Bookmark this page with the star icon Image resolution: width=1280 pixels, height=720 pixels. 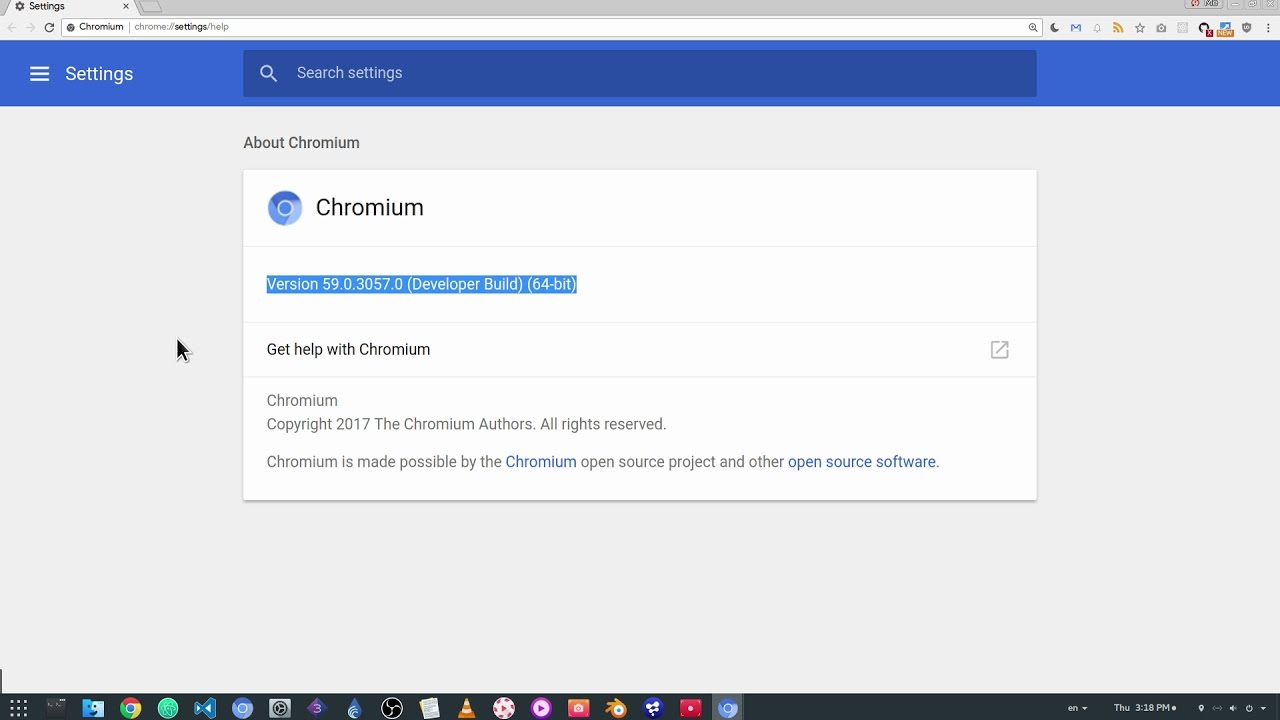click(1139, 28)
